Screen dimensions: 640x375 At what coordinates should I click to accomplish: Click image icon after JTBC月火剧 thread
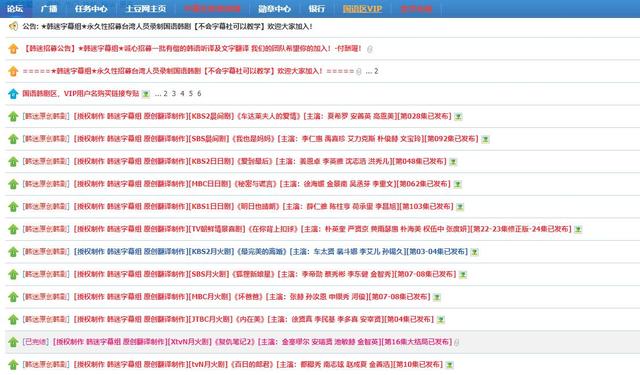(440, 320)
